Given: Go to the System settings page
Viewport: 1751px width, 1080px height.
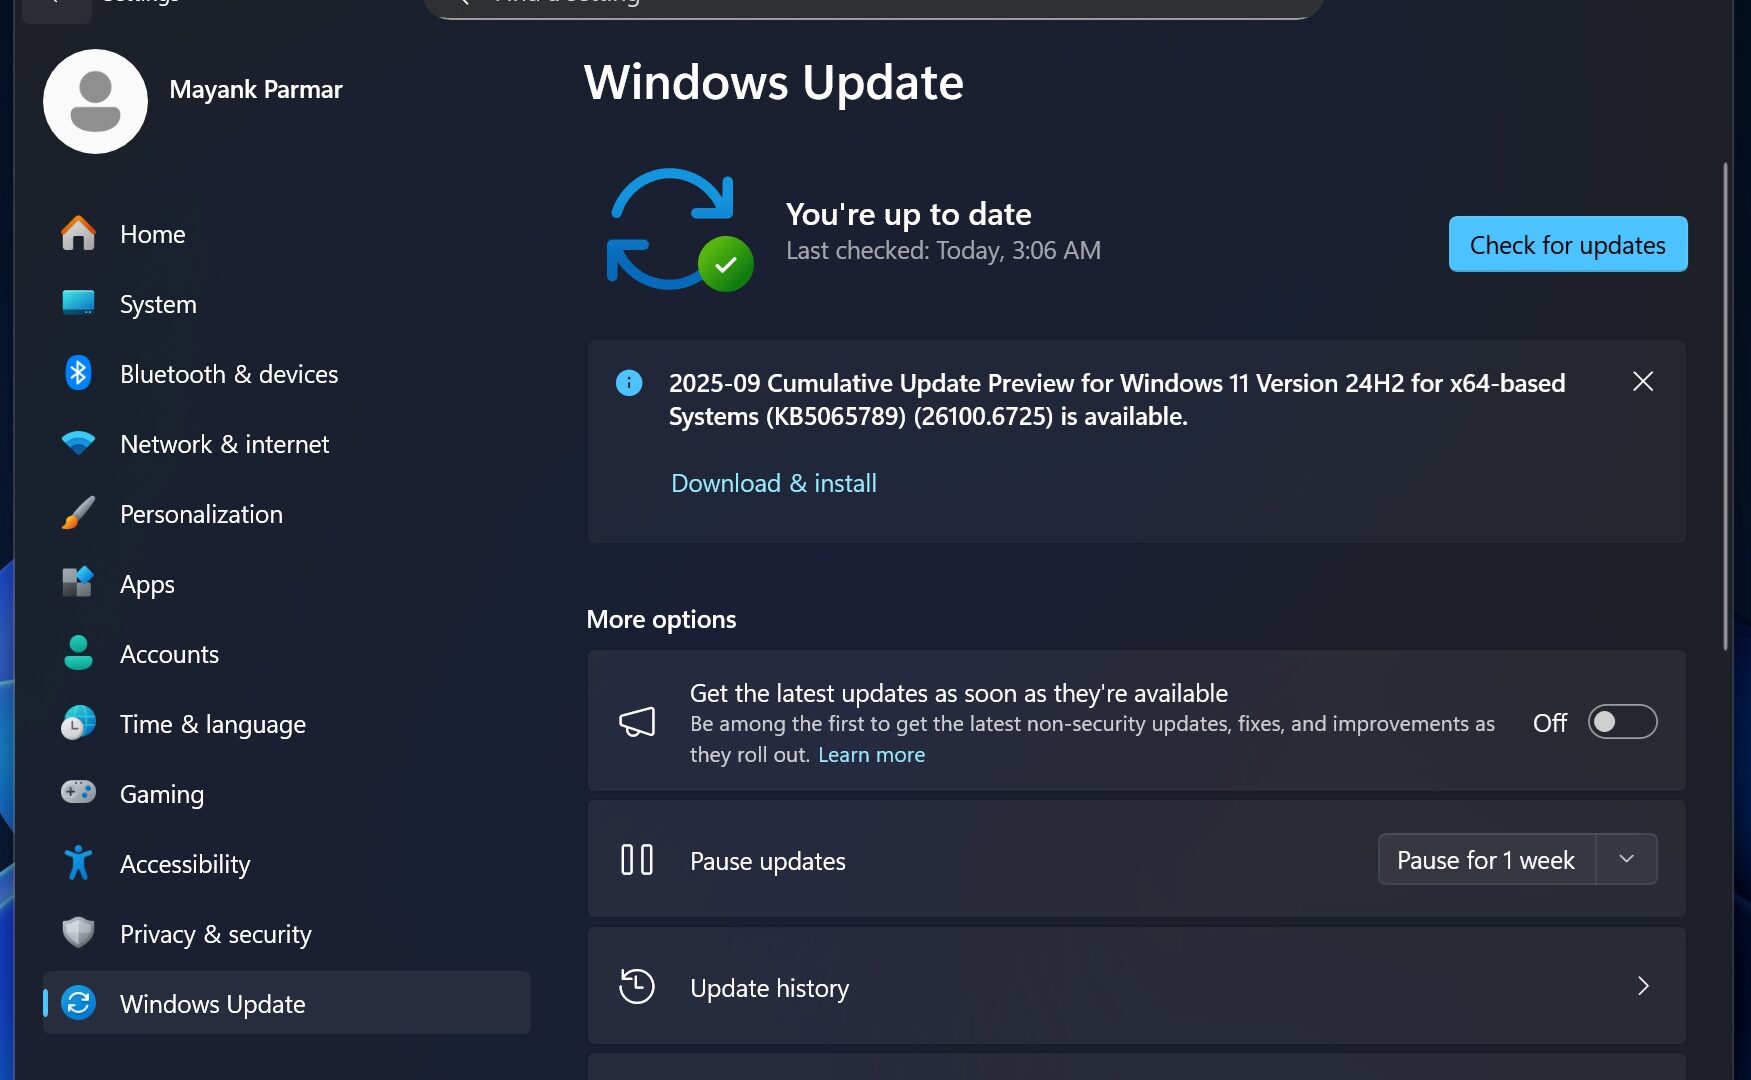Looking at the screenshot, I should (158, 304).
